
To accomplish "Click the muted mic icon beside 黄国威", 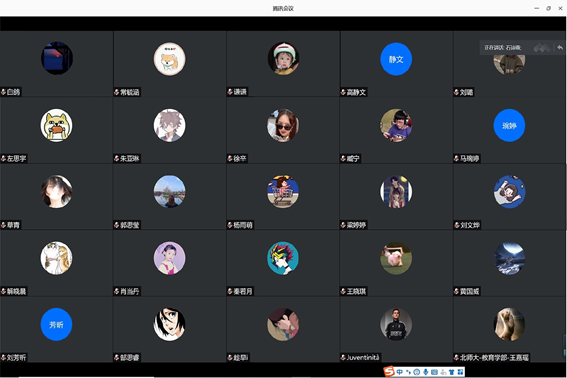I will [x=457, y=291].
